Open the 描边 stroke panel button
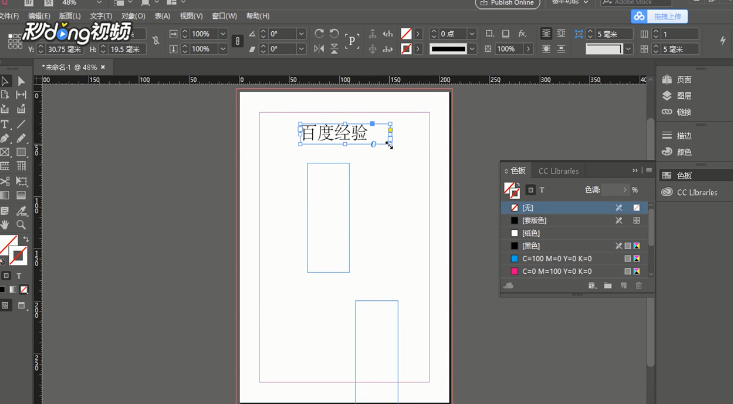 (677, 136)
